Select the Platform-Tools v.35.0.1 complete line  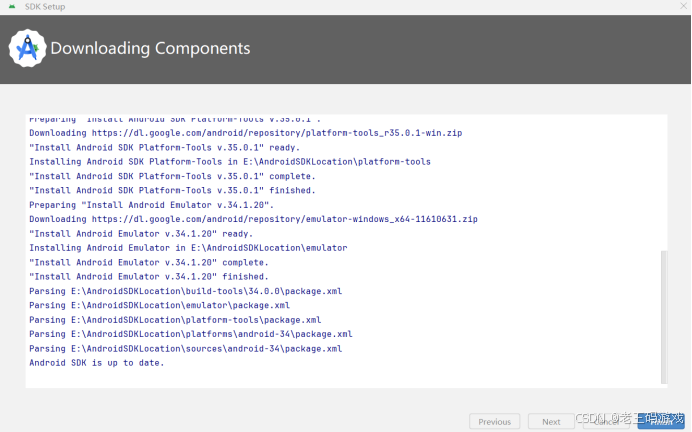(172, 176)
